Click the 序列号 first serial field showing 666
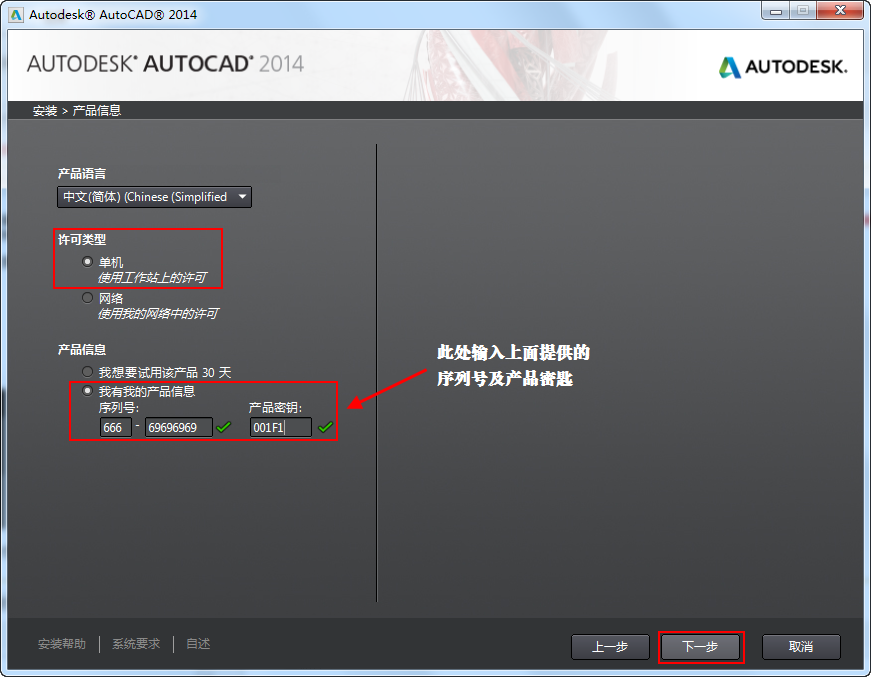The height and width of the screenshot is (677, 871). (114, 427)
